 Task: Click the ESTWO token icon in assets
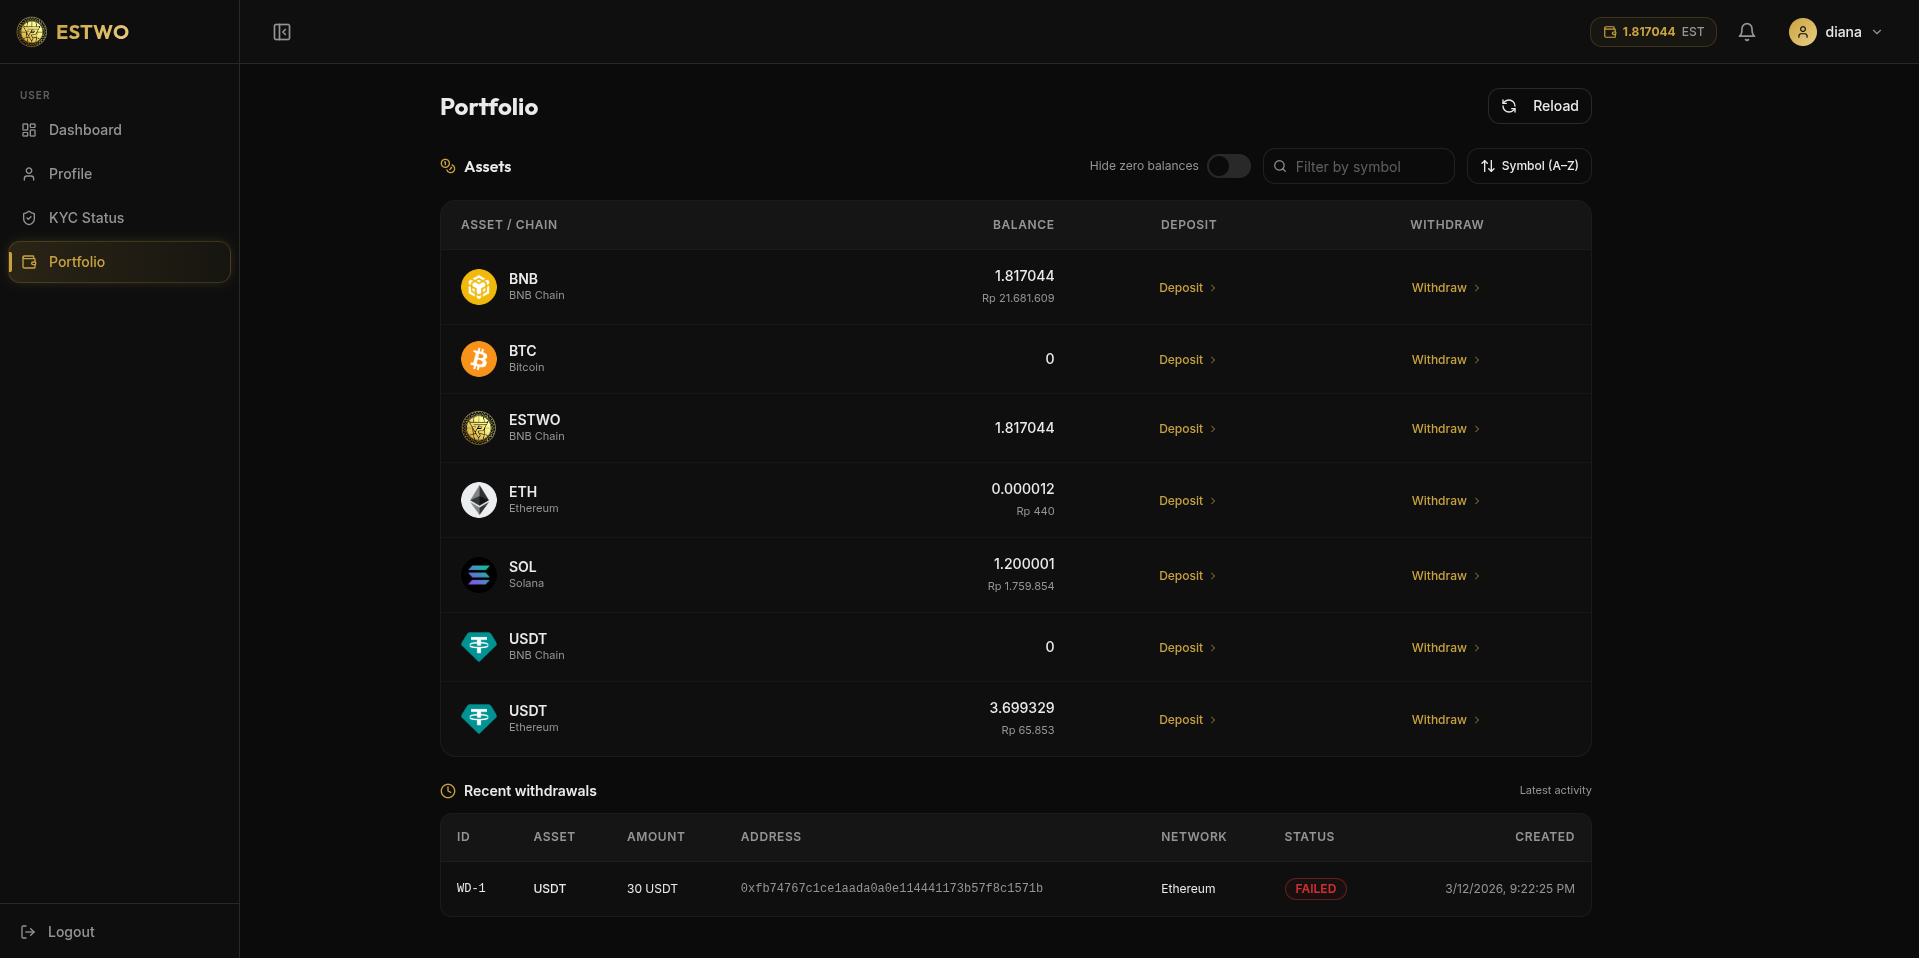479,428
